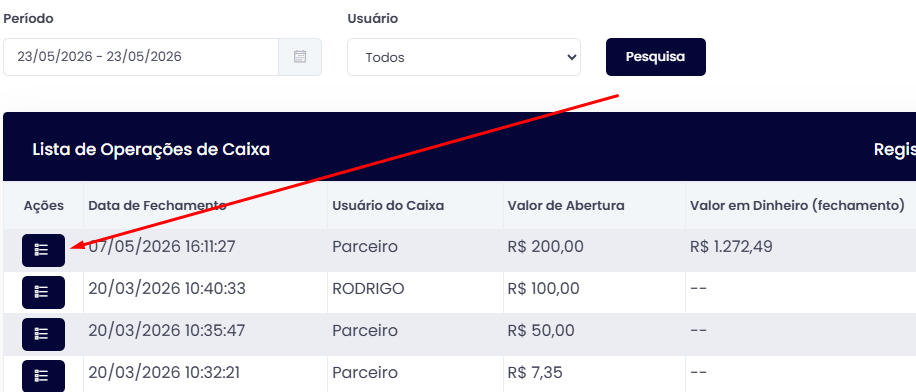Sort by Data de Fechamento column header

(157, 206)
